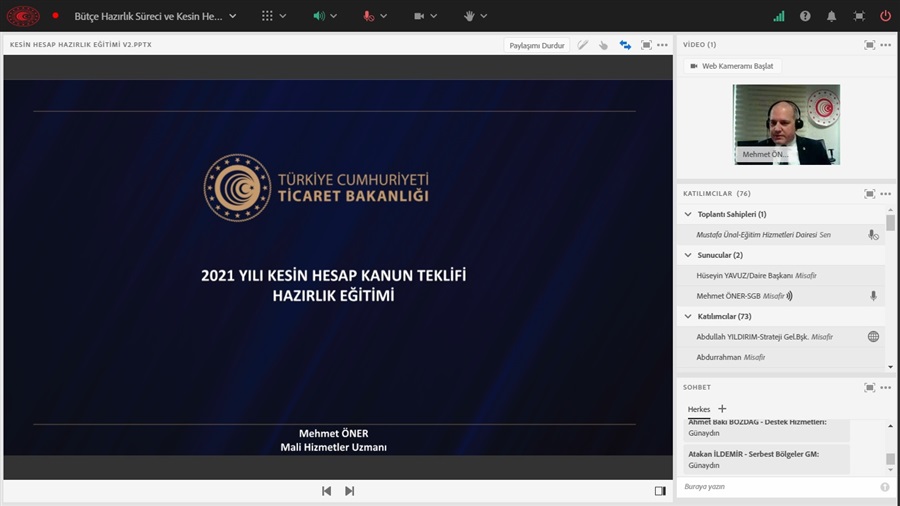This screenshot has width=900, height=506.
Task: Raise hand using the hand icon
Action: coord(469,16)
